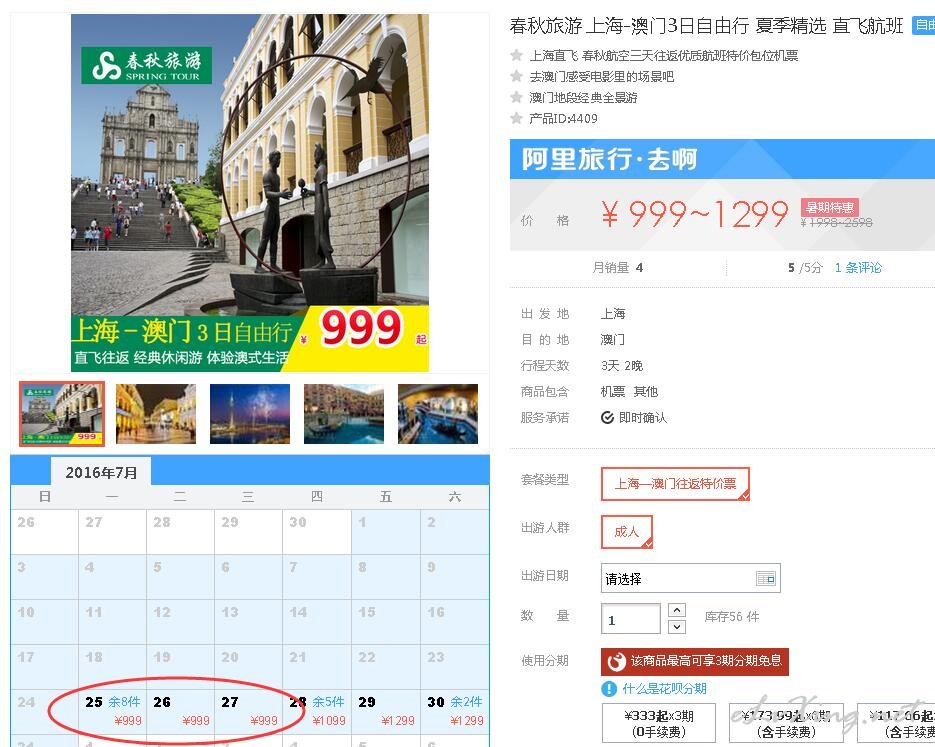Select July 28 priced at ¥1099
The width and height of the screenshot is (935, 747).
[317, 711]
